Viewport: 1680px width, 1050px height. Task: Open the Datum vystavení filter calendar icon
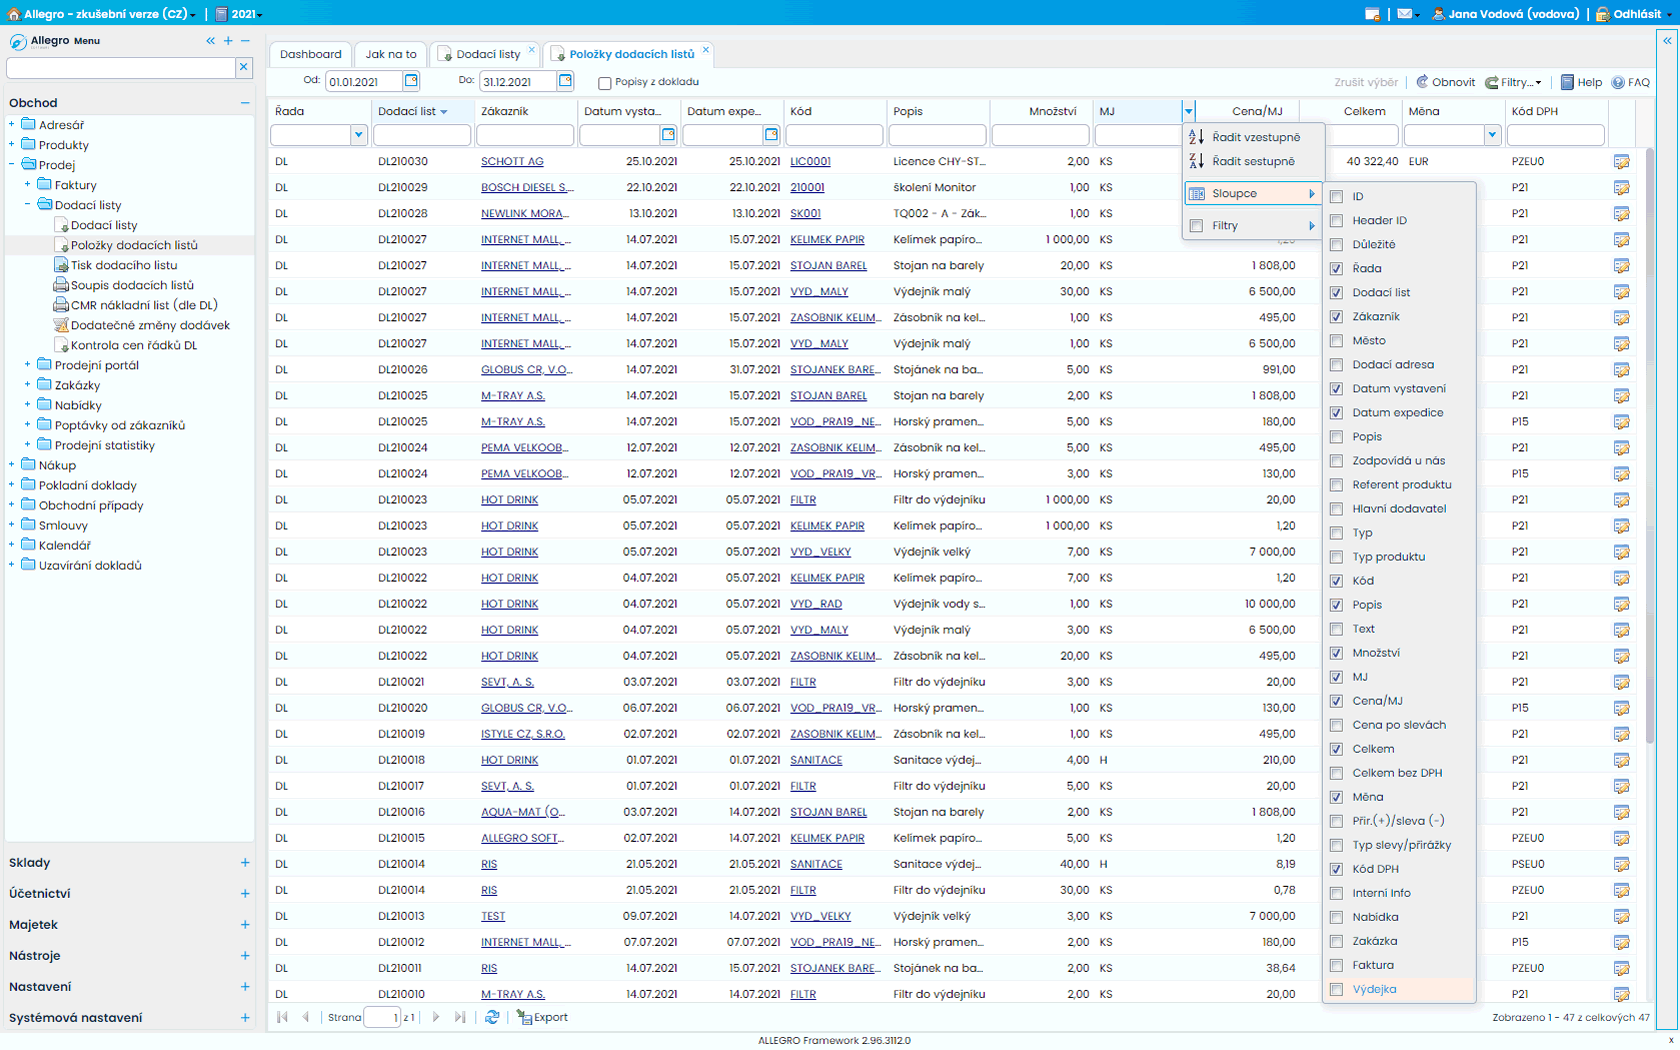(x=668, y=135)
